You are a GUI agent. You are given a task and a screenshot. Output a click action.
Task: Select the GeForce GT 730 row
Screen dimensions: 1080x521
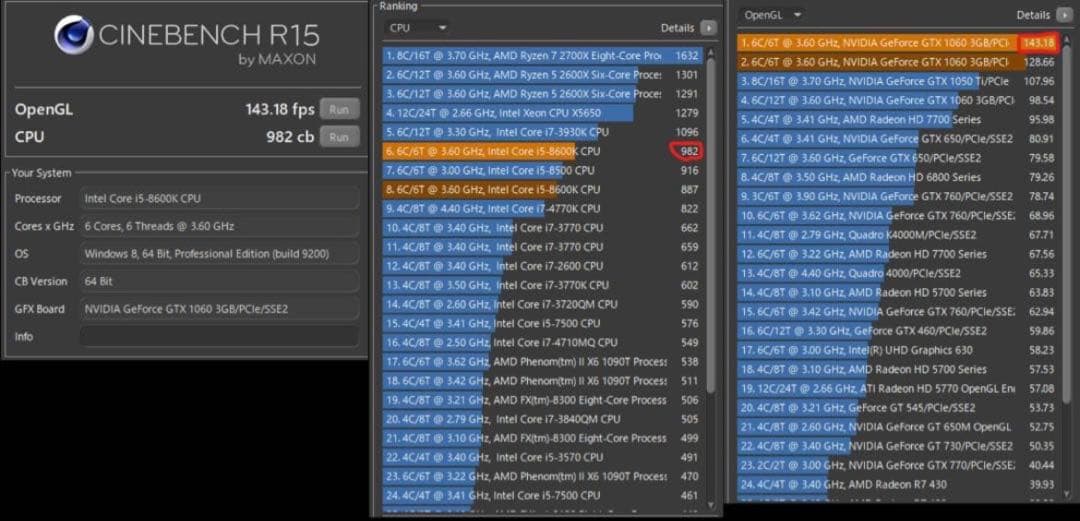point(897,447)
